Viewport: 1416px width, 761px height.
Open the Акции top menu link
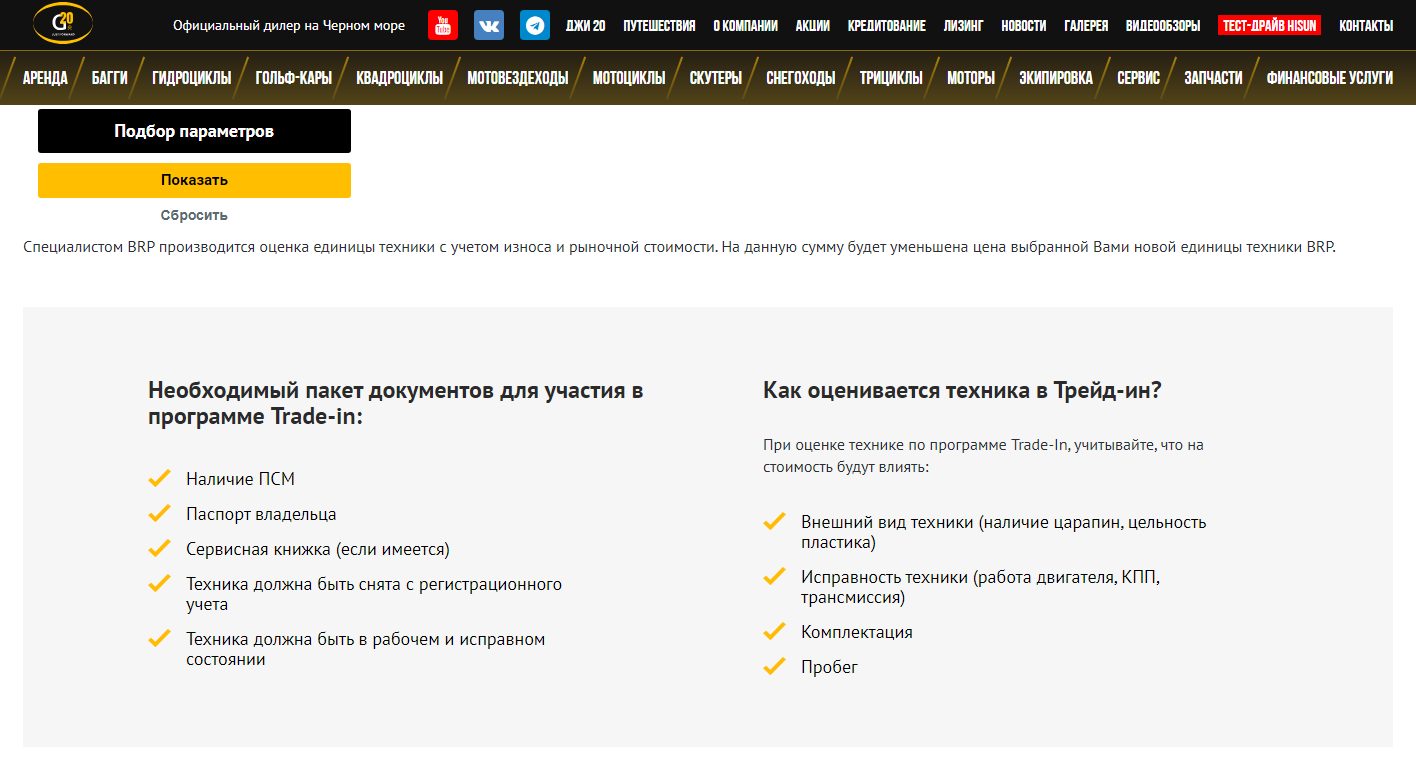[812, 26]
